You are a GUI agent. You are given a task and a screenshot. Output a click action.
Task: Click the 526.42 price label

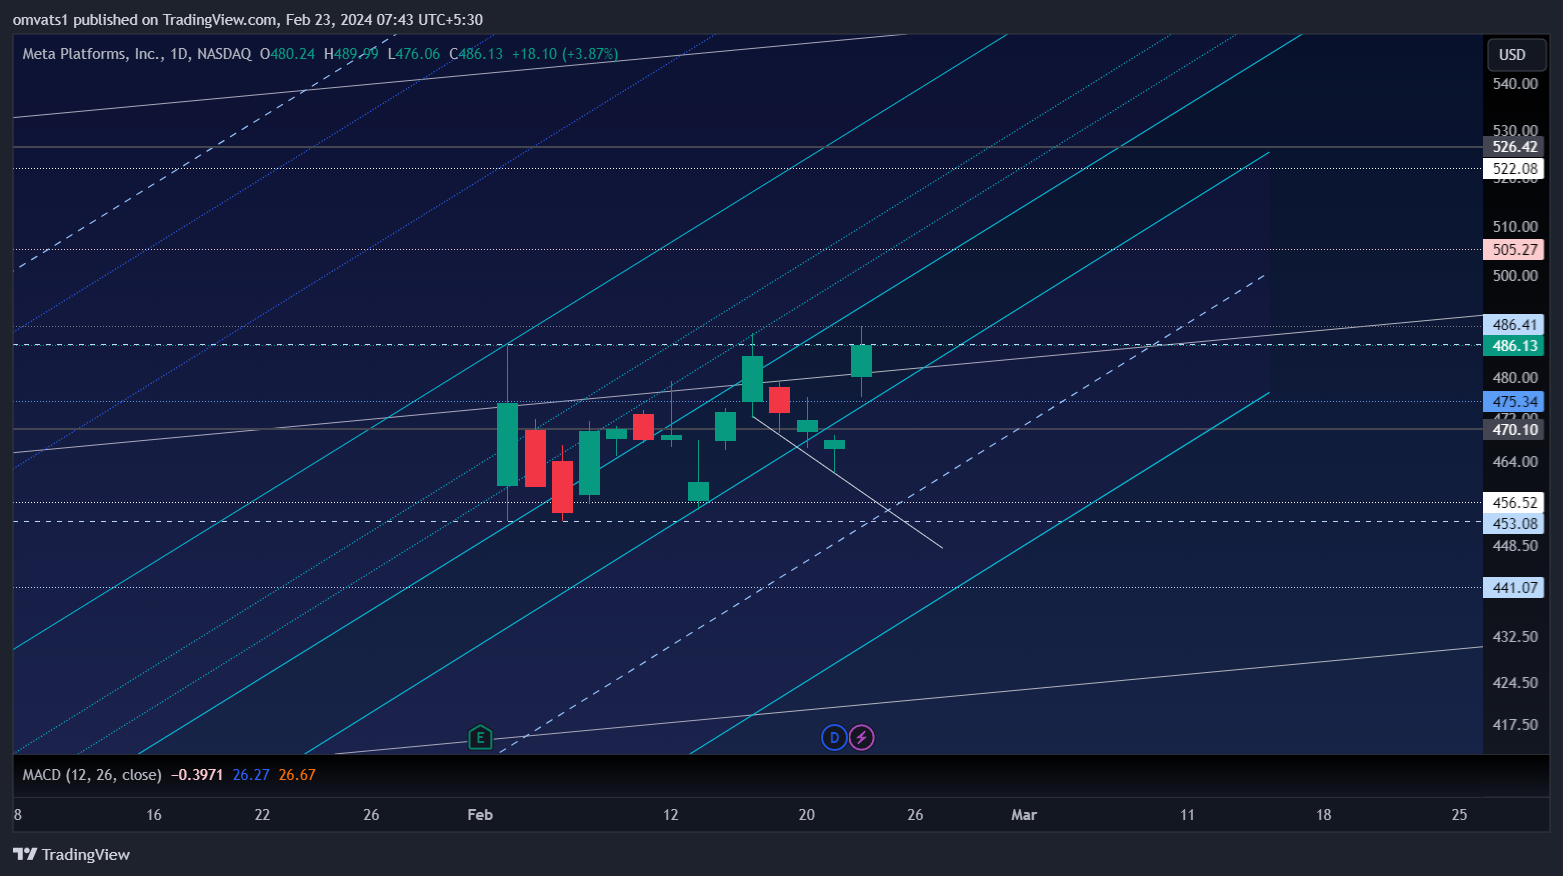point(1514,147)
